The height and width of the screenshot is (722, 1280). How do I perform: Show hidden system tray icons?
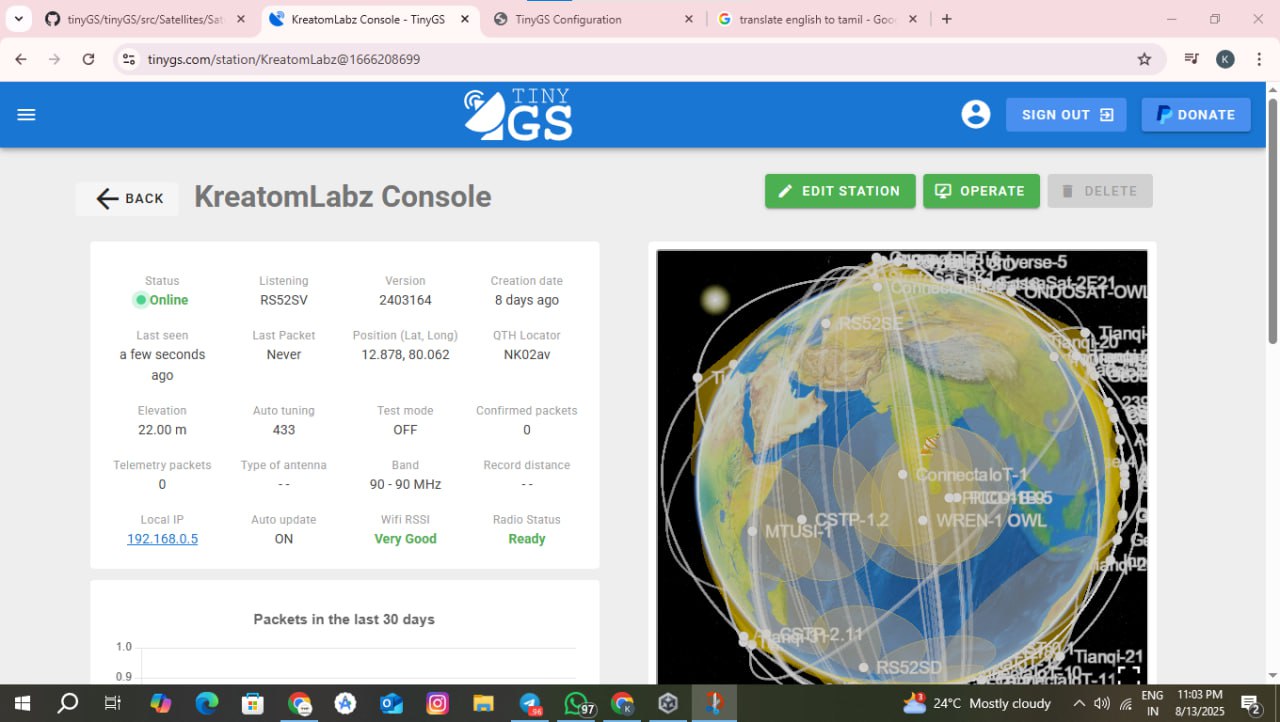pos(1079,703)
